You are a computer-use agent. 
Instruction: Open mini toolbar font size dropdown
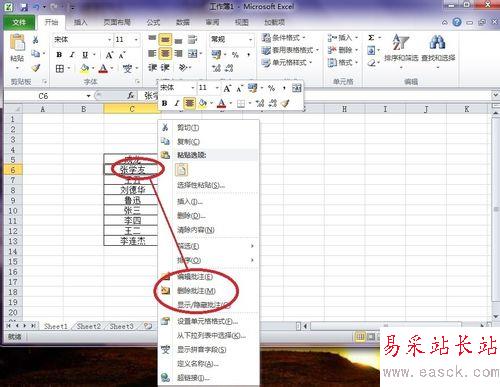point(217,88)
